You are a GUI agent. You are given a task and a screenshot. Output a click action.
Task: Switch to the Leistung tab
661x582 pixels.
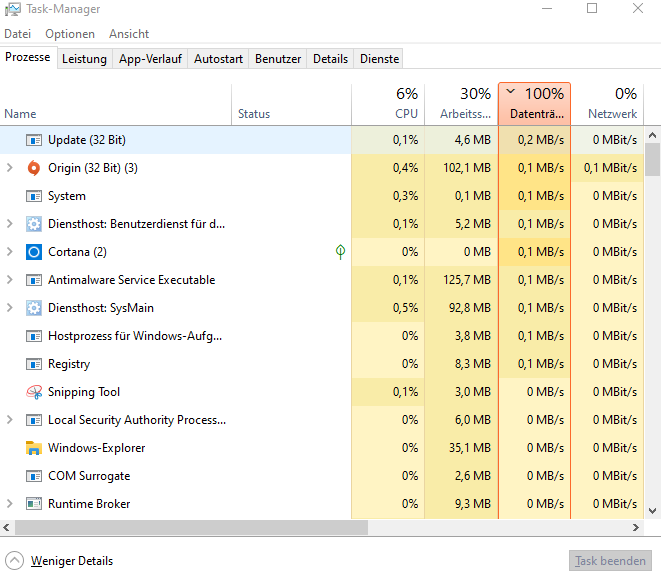(84, 59)
